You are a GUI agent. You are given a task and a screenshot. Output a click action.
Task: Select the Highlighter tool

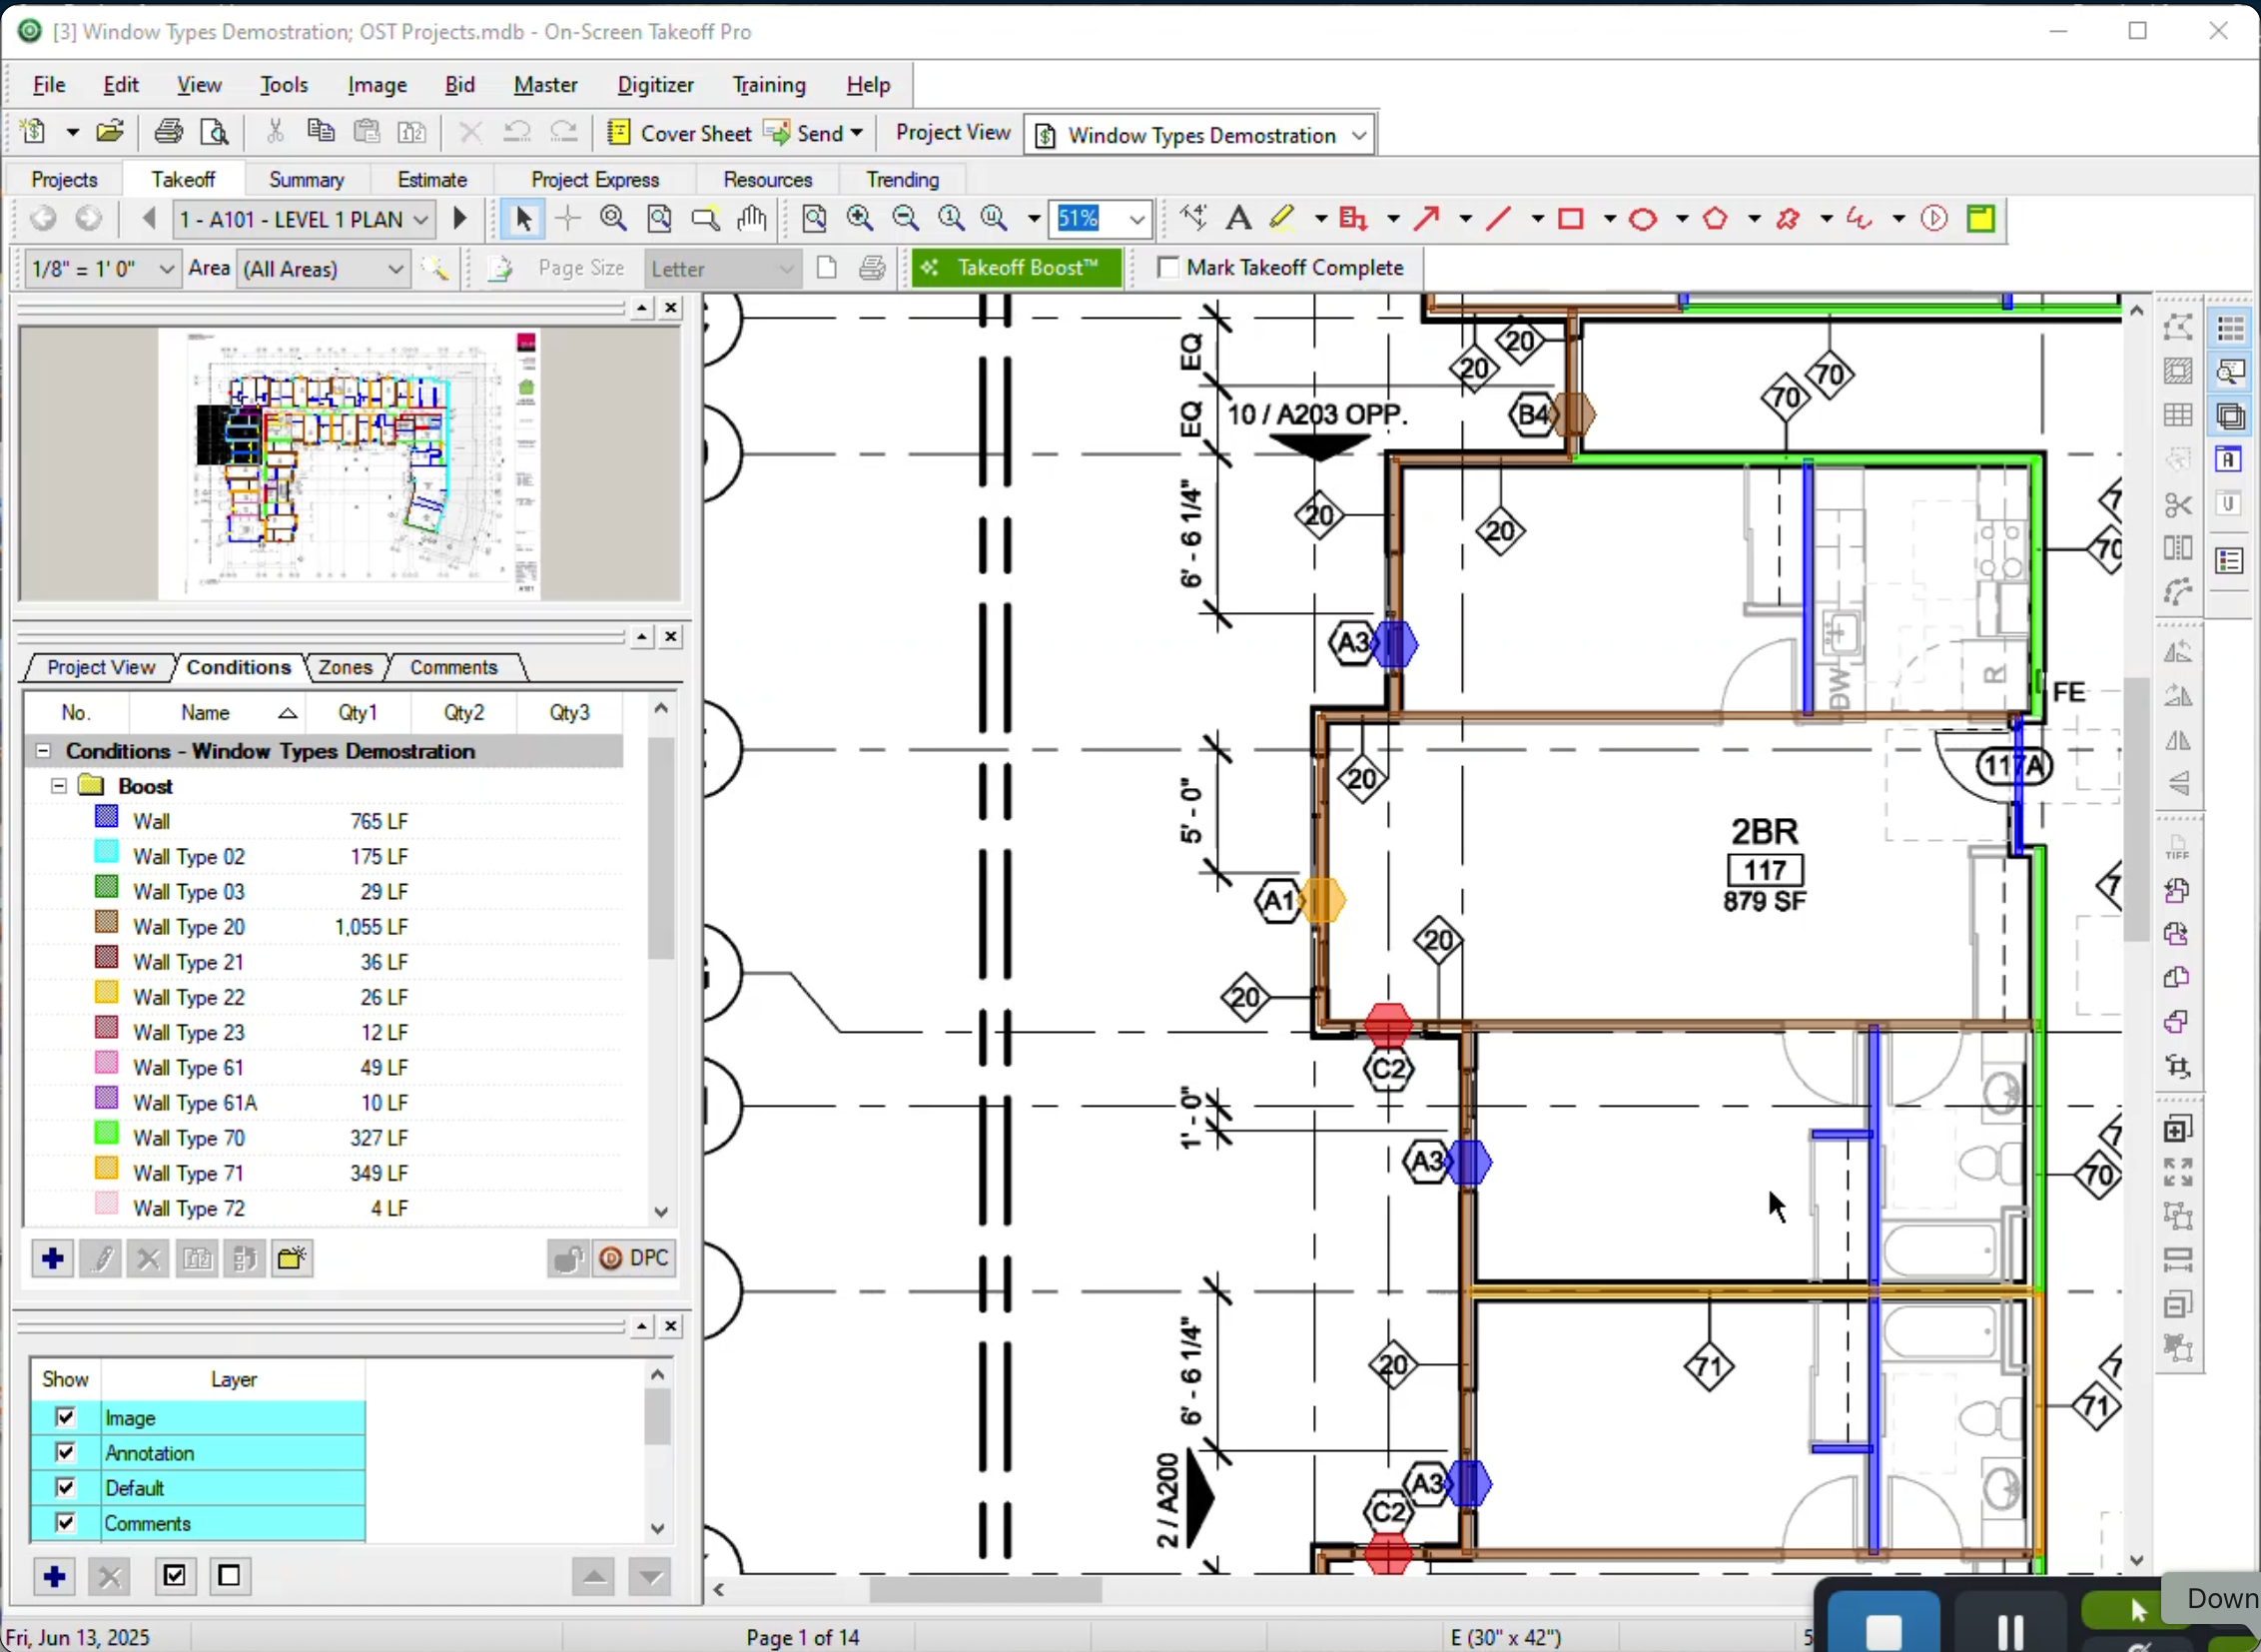(x=1282, y=218)
